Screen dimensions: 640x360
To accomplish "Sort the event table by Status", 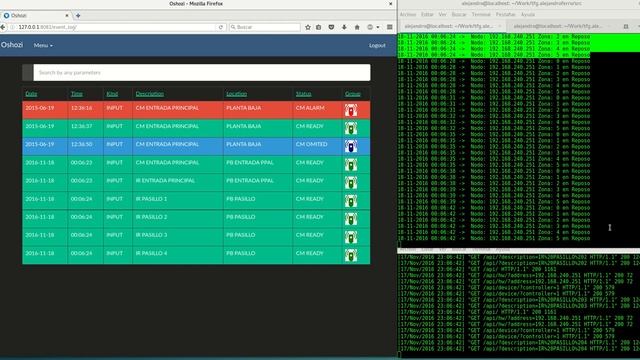I will pyautogui.click(x=304, y=94).
